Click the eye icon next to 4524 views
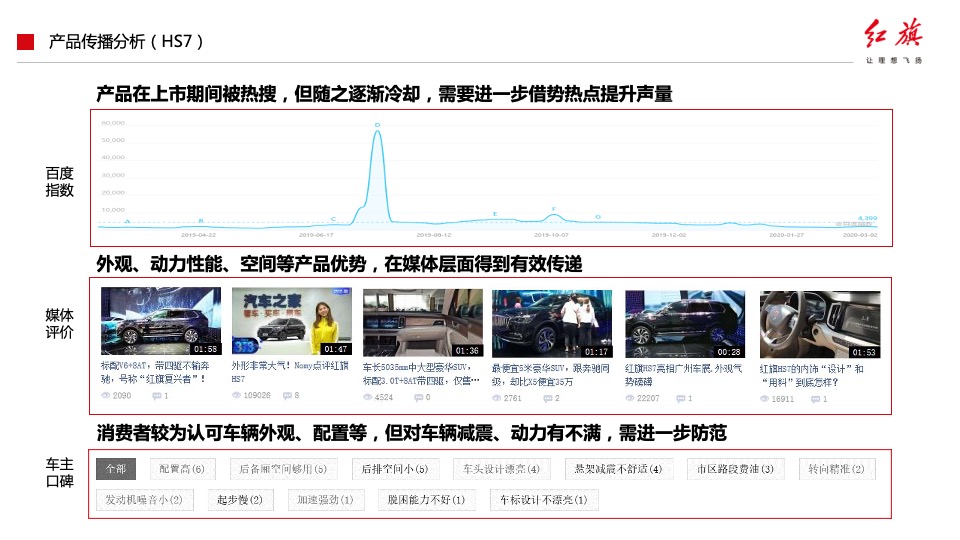The height and width of the screenshot is (540, 960). (x=368, y=397)
